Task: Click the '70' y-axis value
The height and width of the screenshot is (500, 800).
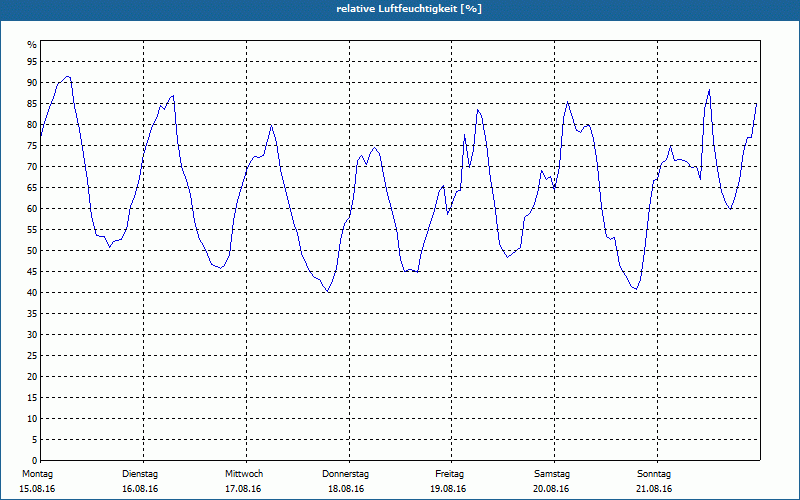Action: 32,167
